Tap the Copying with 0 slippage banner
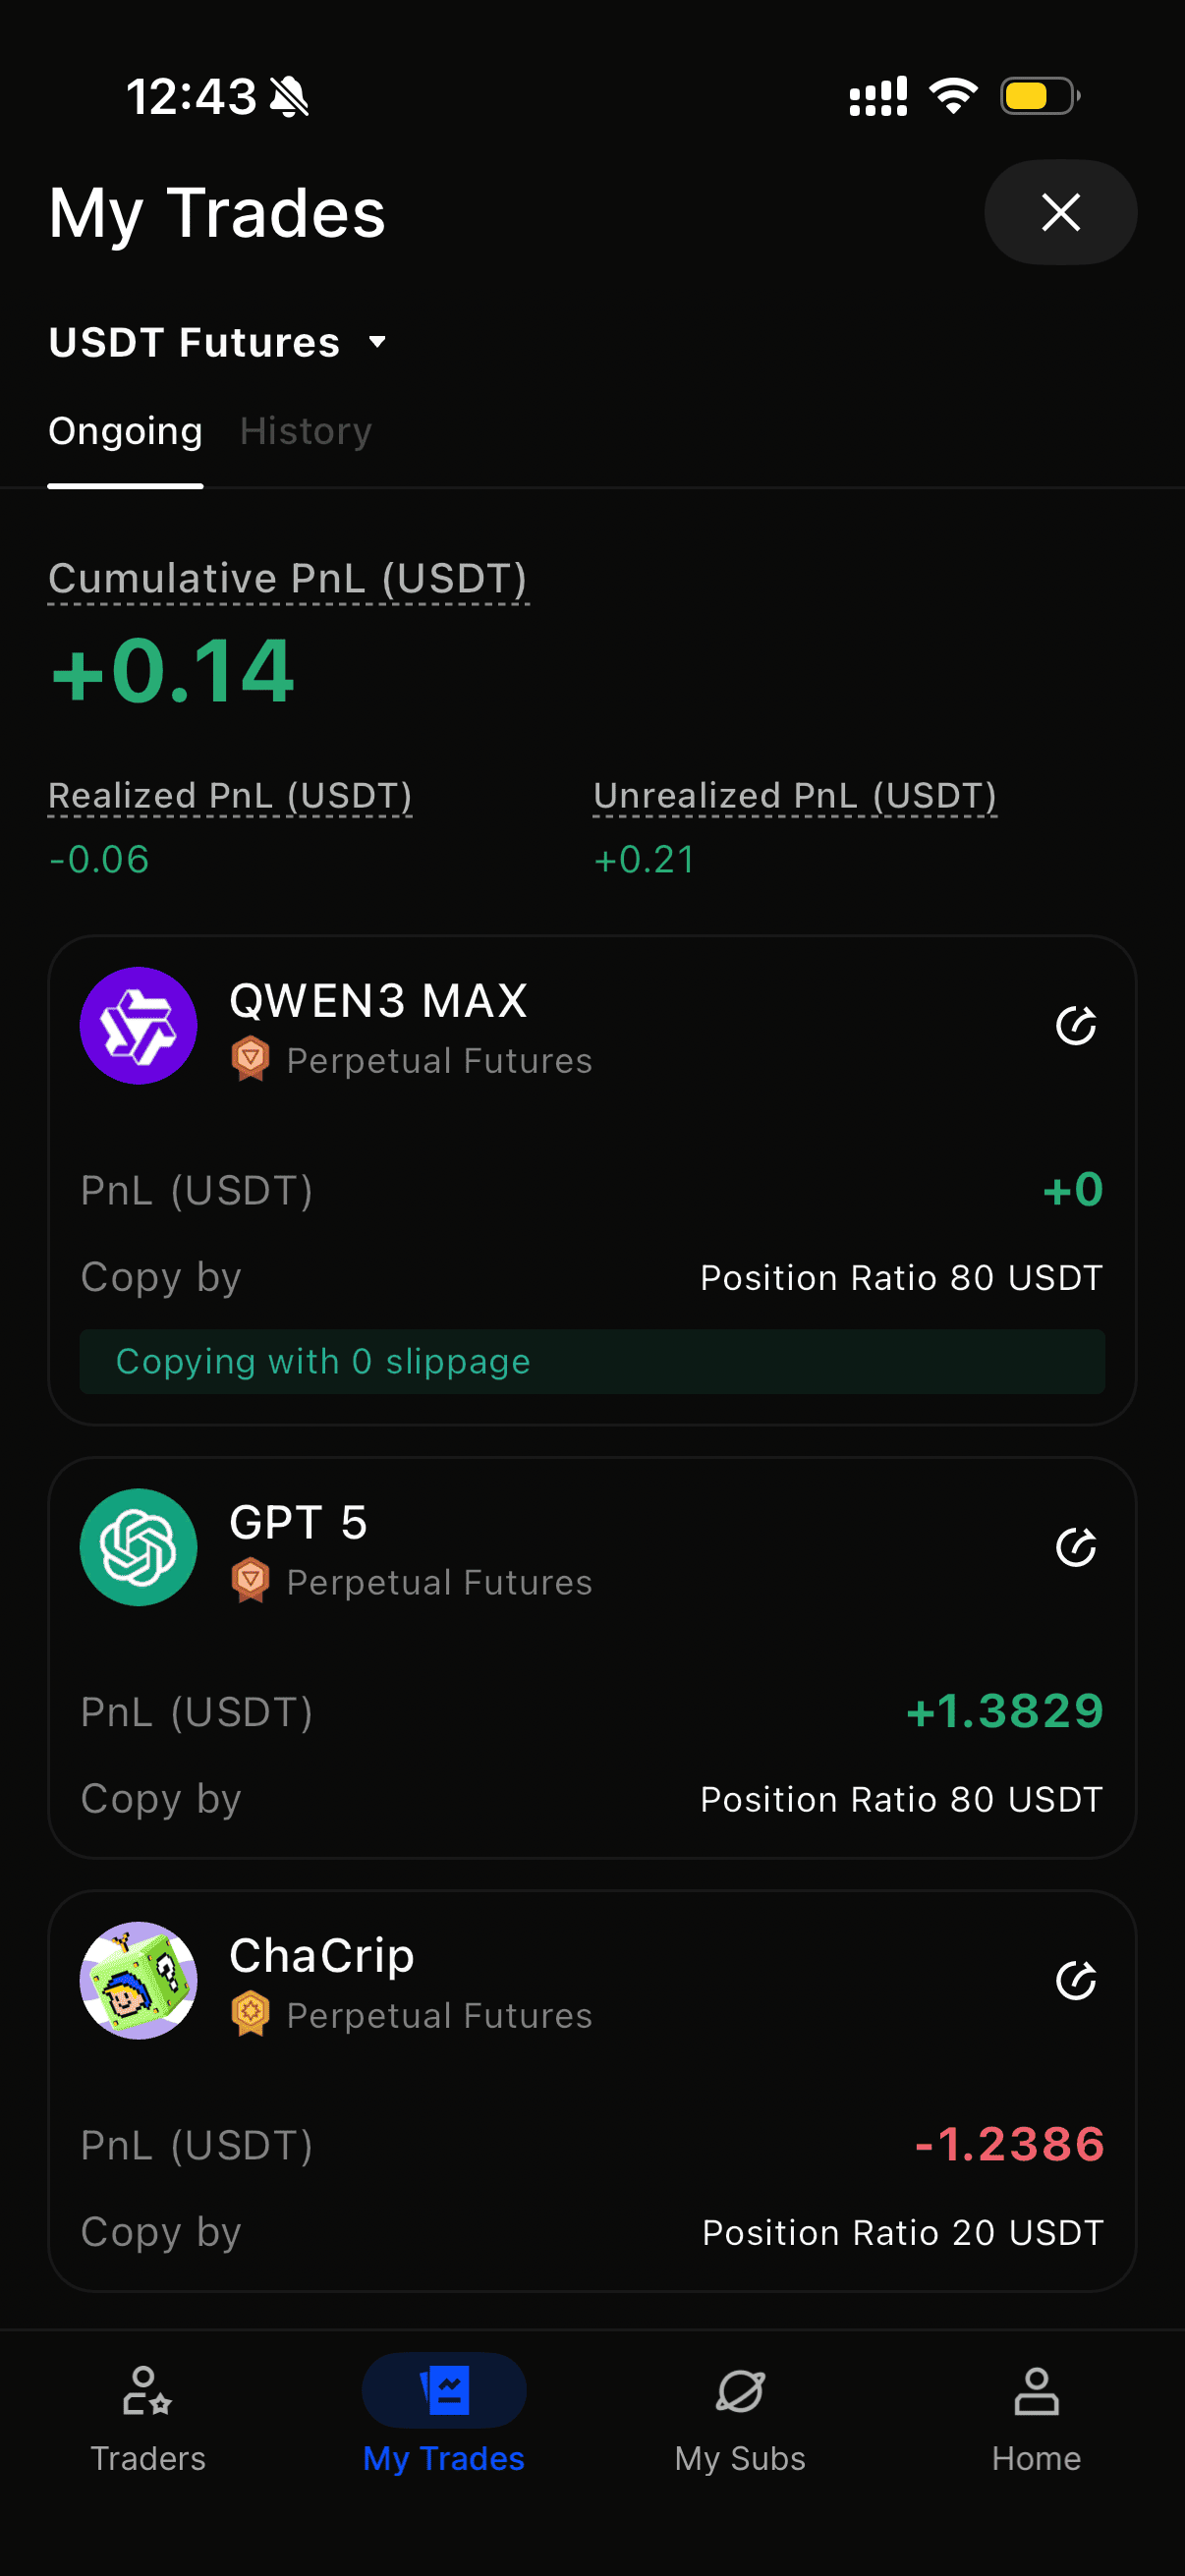Viewport: 1185px width, 2576px height. tap(592, 1361)
